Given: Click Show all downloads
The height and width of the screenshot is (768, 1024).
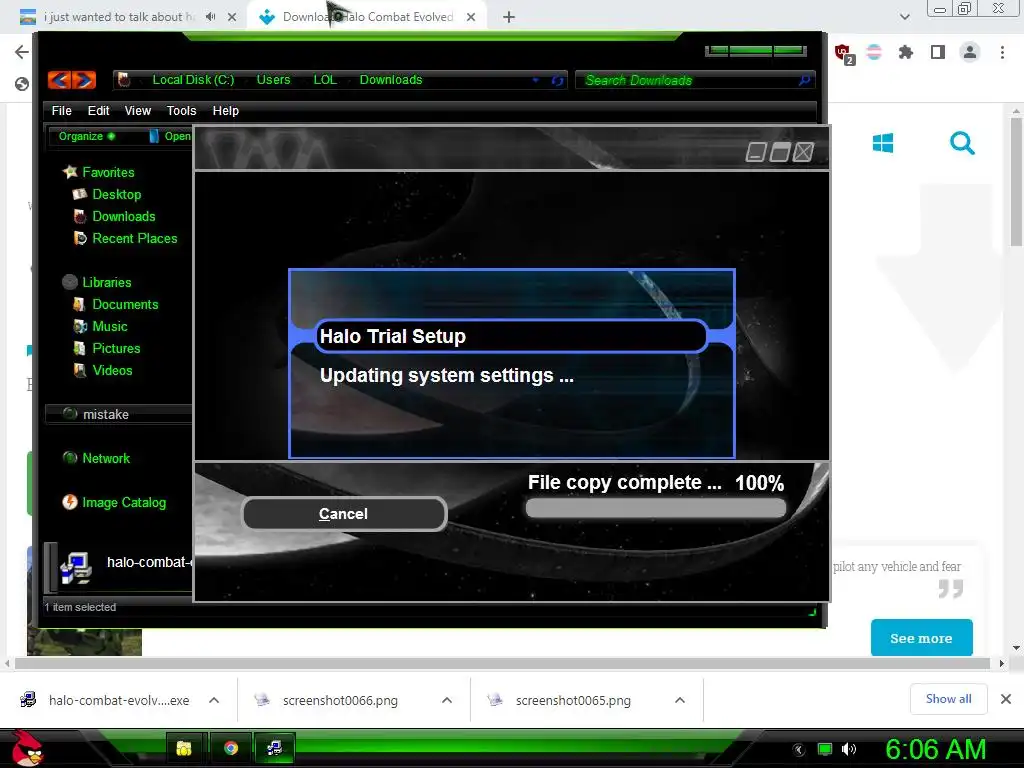Looking at the screenshot, I should [x=948, y=699].
